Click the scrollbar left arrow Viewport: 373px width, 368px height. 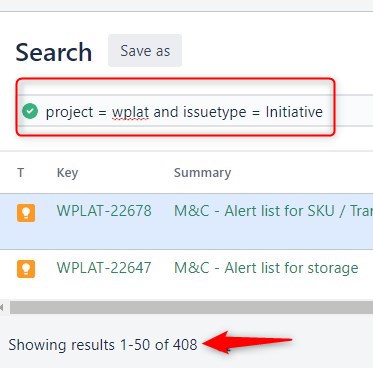(x=2, y=307)
